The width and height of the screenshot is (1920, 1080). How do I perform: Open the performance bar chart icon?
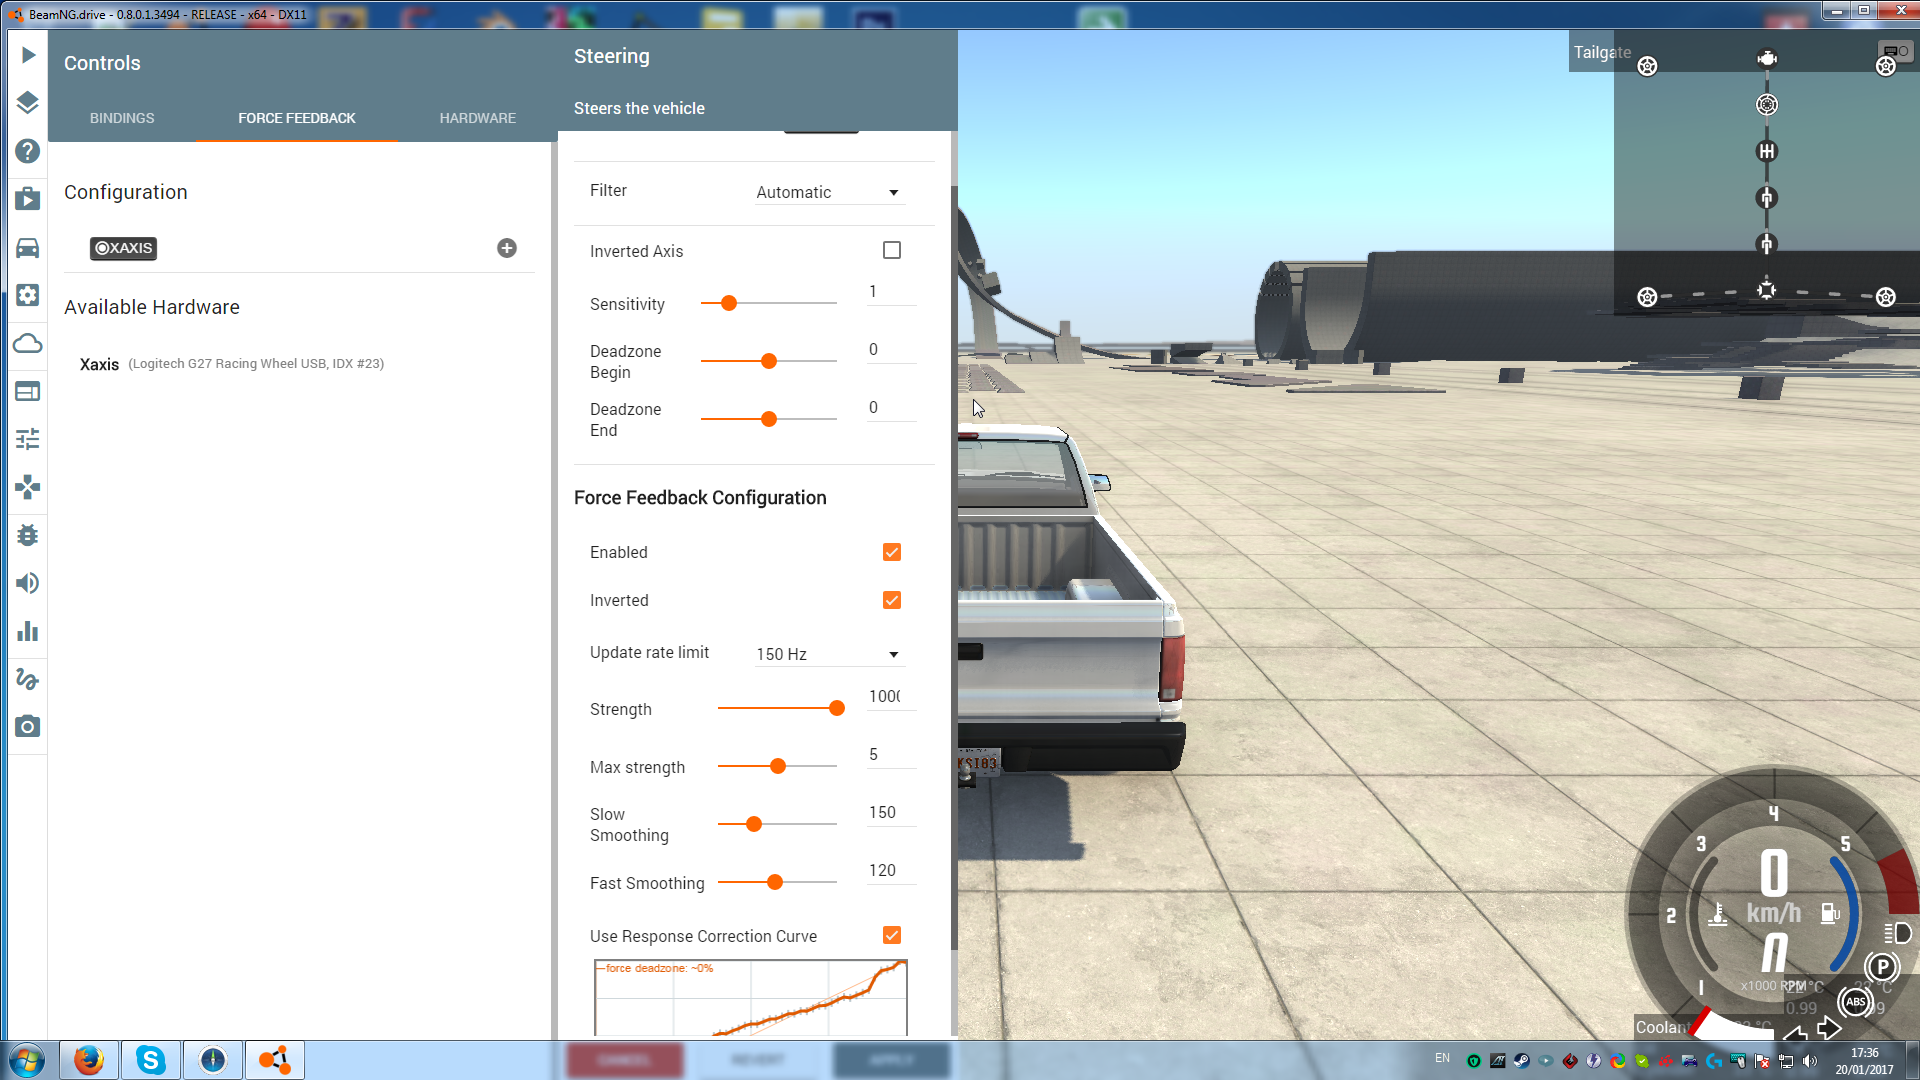click(28, 631)
